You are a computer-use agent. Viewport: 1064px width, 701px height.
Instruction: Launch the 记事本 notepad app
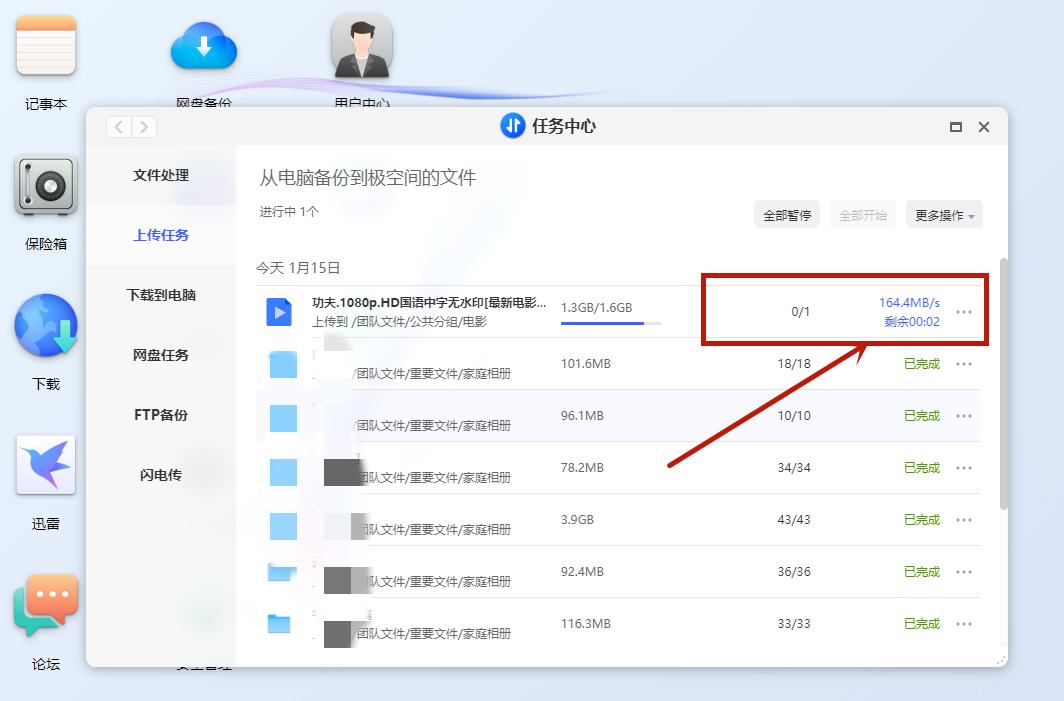tap(44, 46)
